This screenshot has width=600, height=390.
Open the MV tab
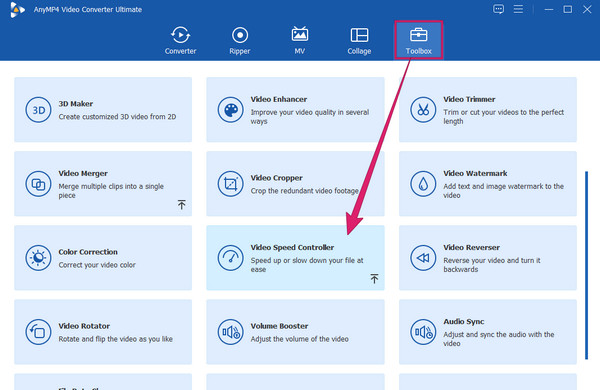pos(300,41)
